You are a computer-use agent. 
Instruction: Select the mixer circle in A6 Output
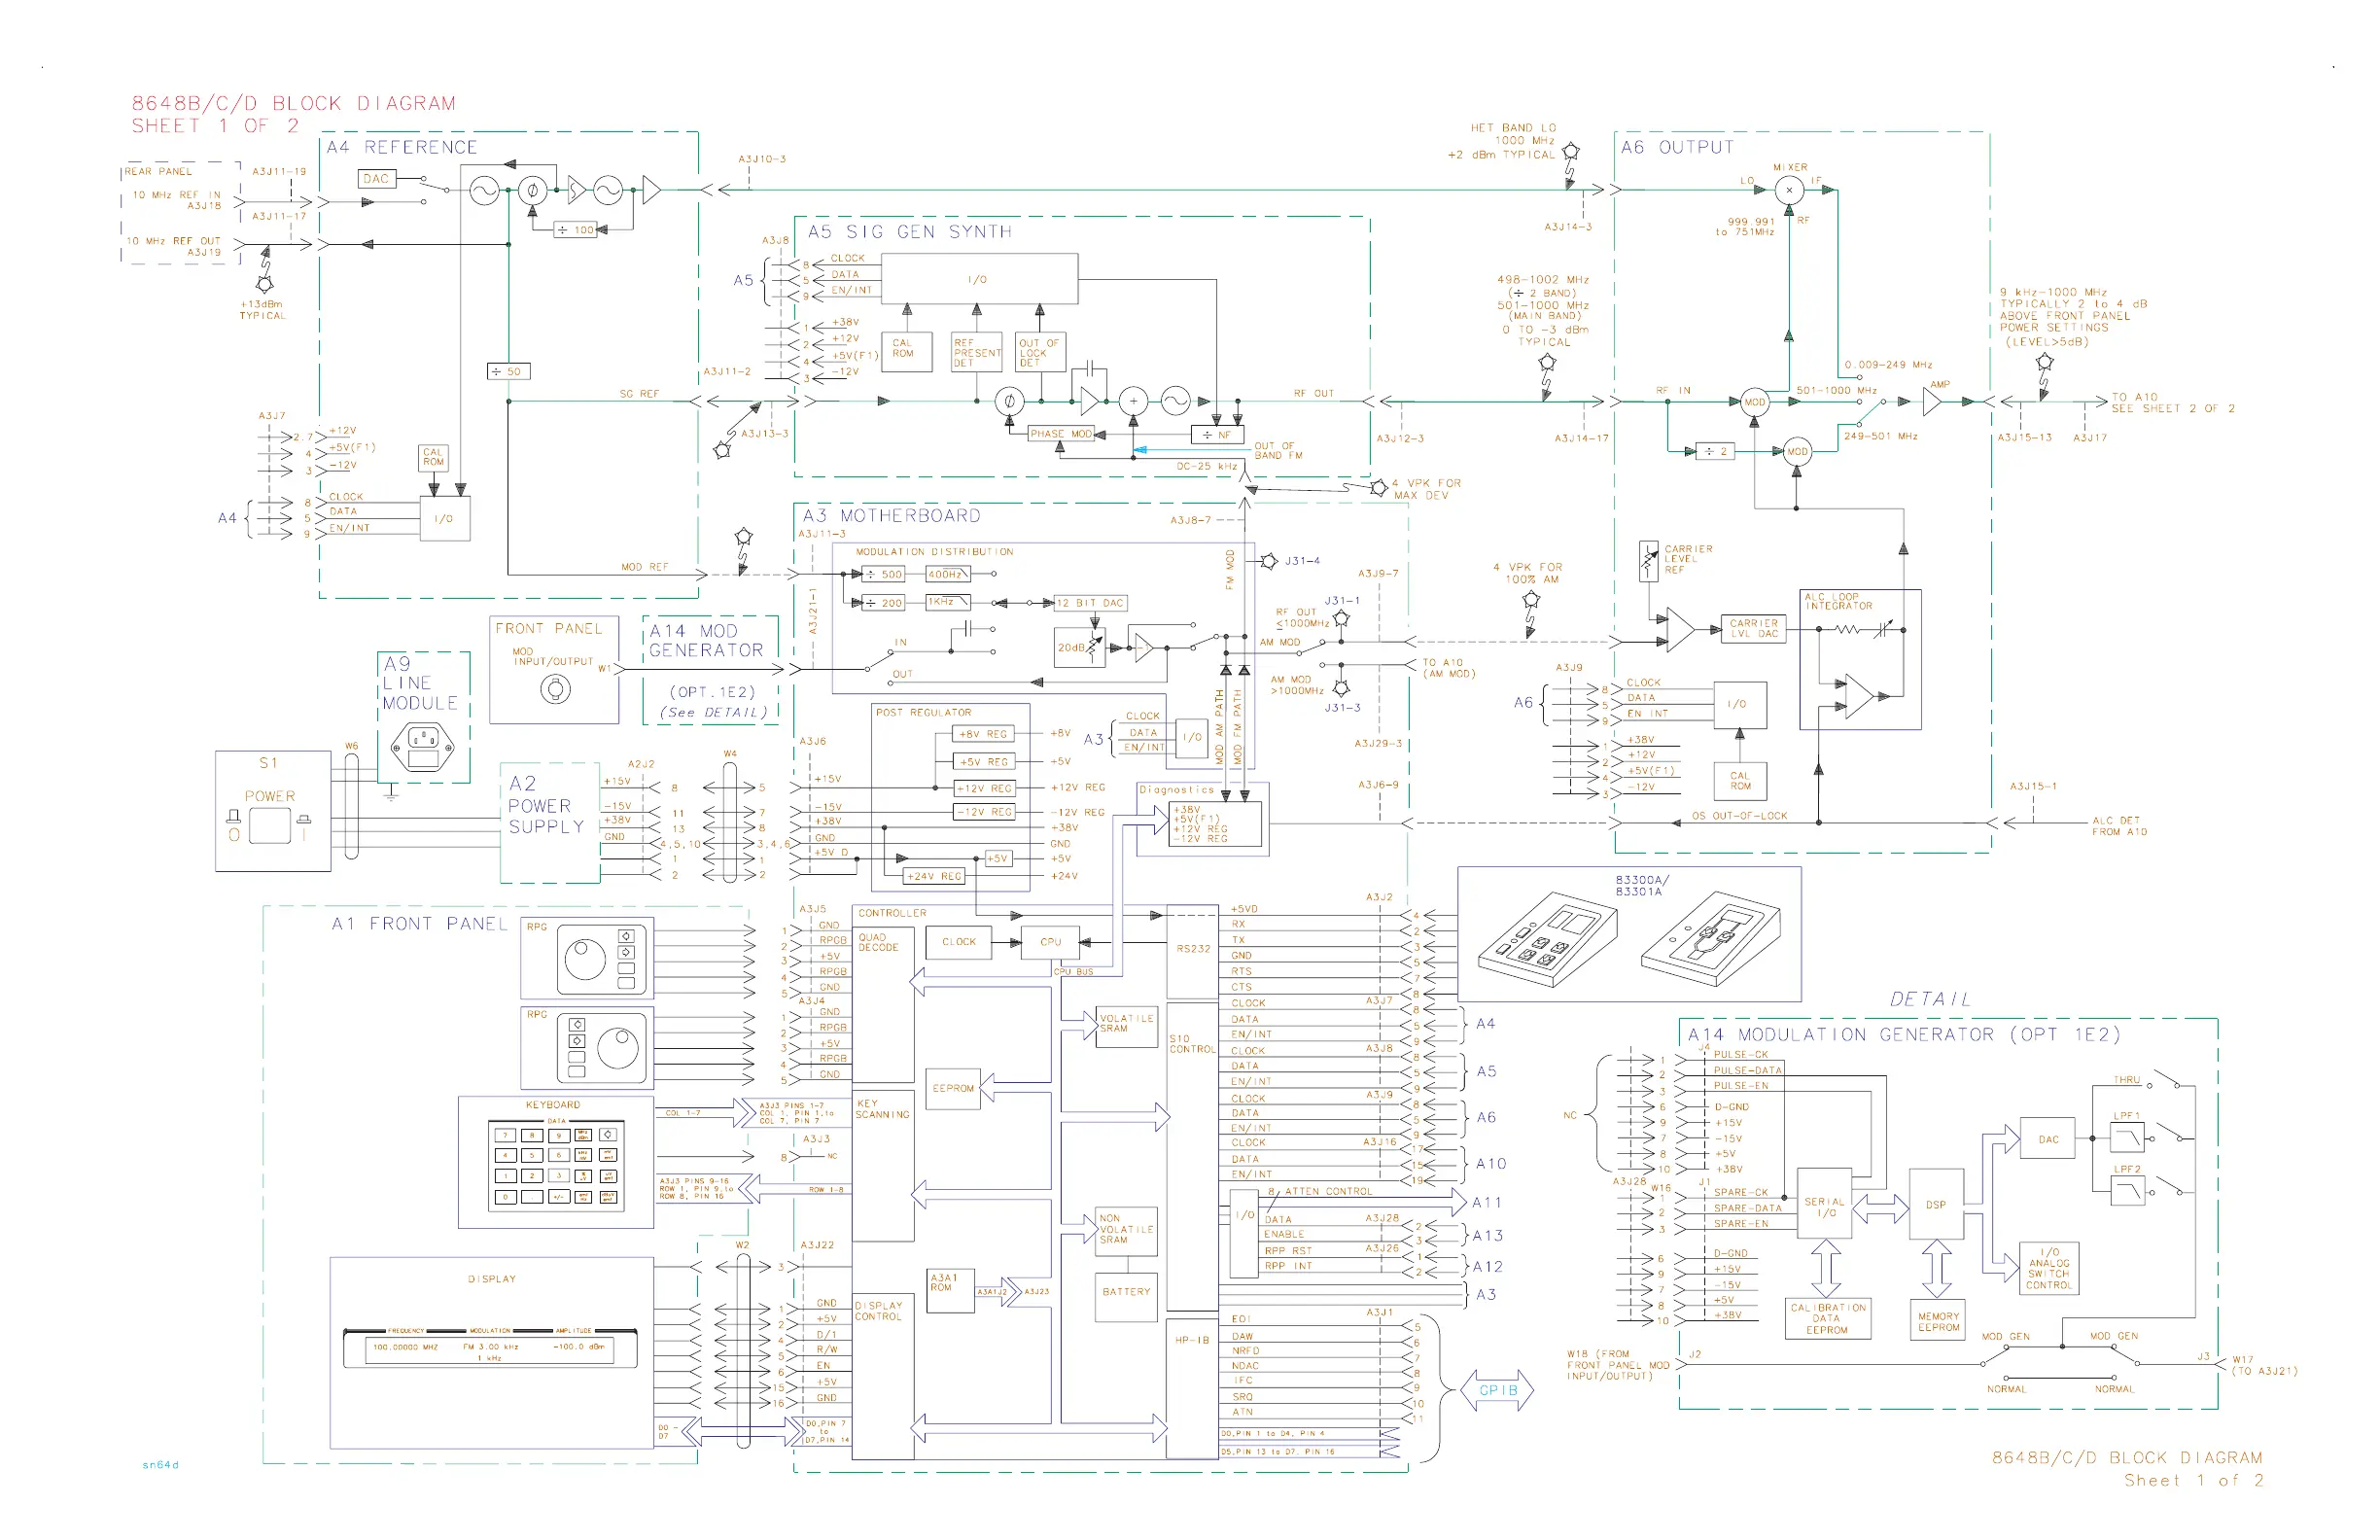pos(1788,190)
